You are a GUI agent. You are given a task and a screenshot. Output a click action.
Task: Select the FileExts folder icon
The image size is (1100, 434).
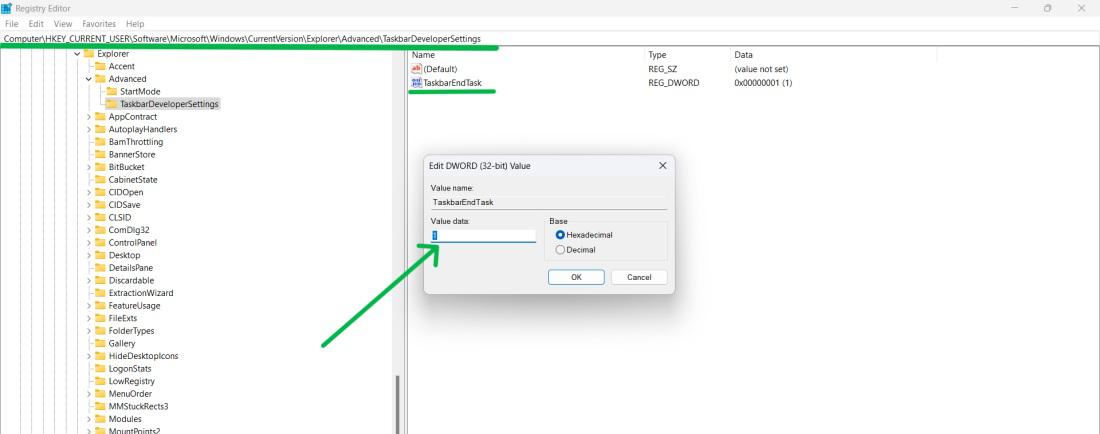pyautogui.click(x=100, y=318)
